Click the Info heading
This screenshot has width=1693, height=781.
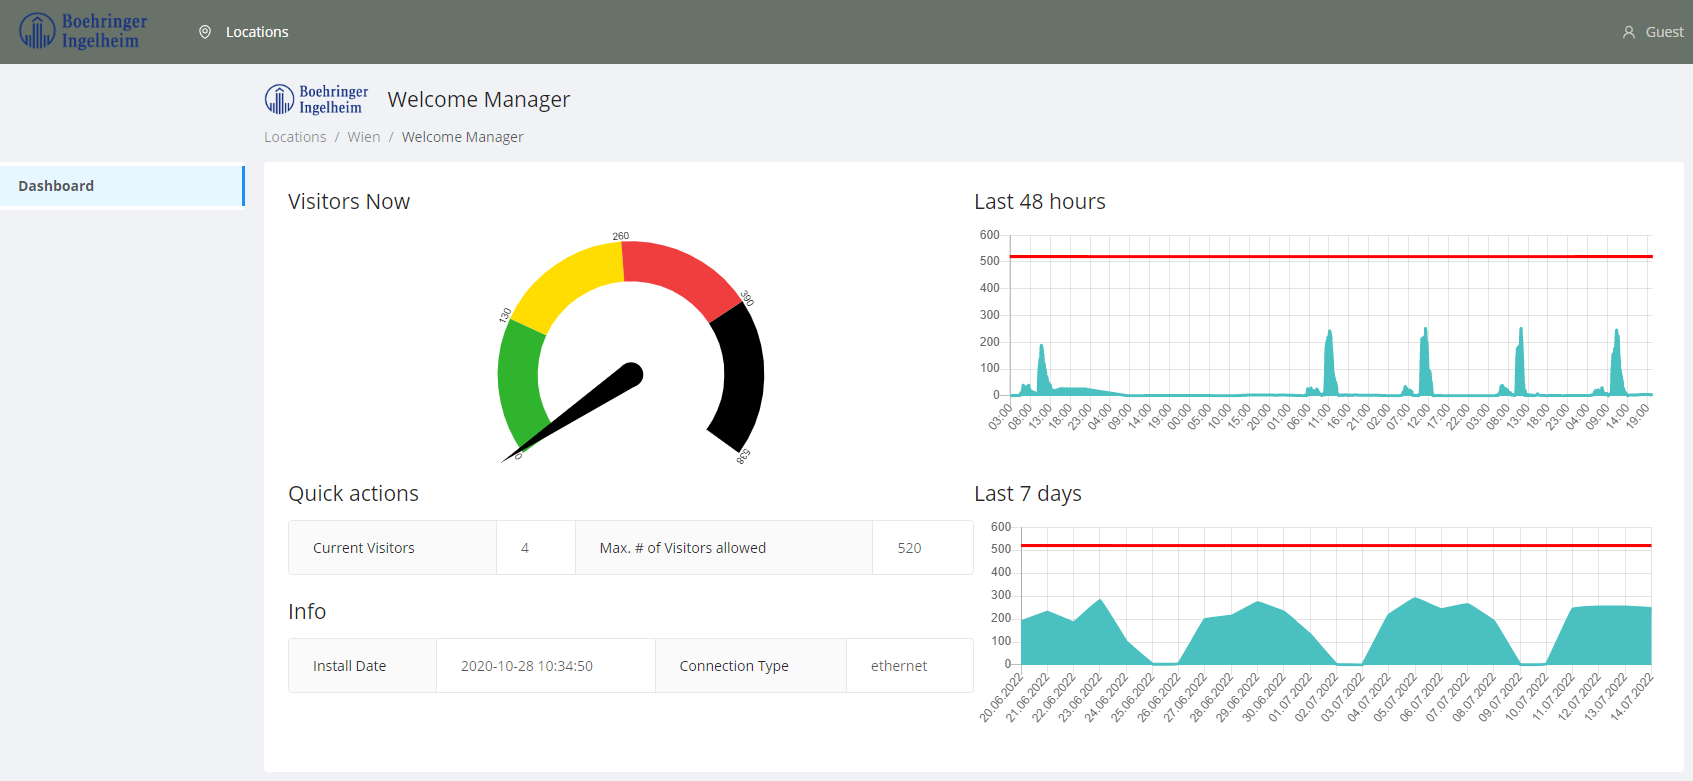point(307,612)
